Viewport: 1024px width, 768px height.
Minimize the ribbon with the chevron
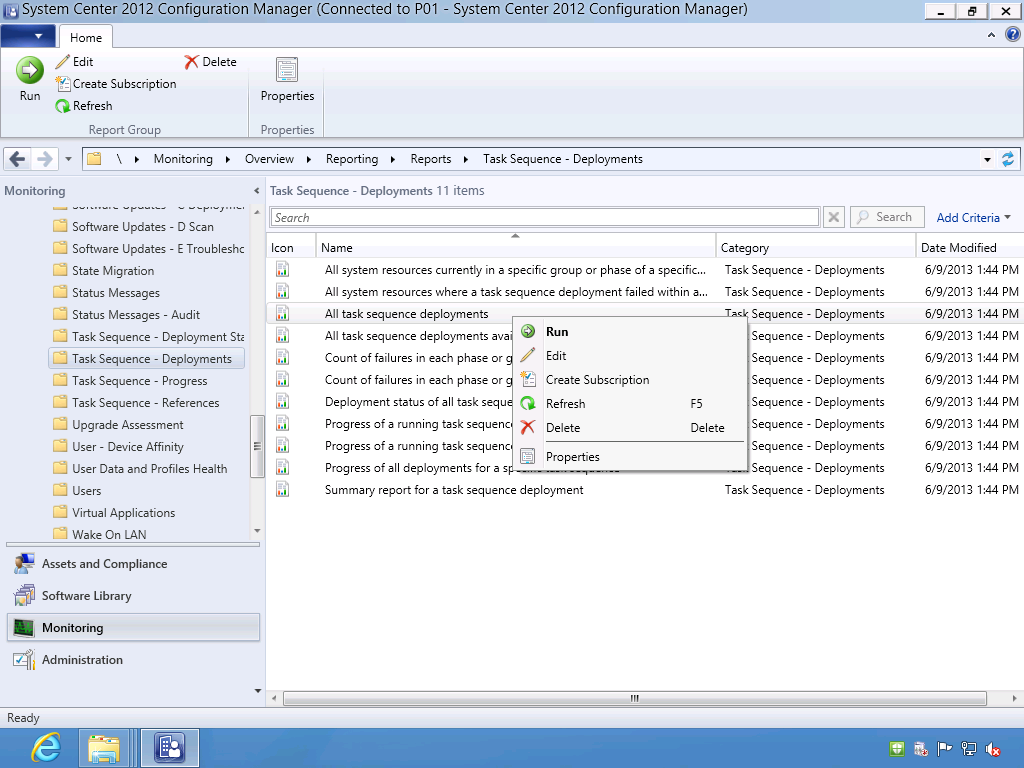point(991,35)
